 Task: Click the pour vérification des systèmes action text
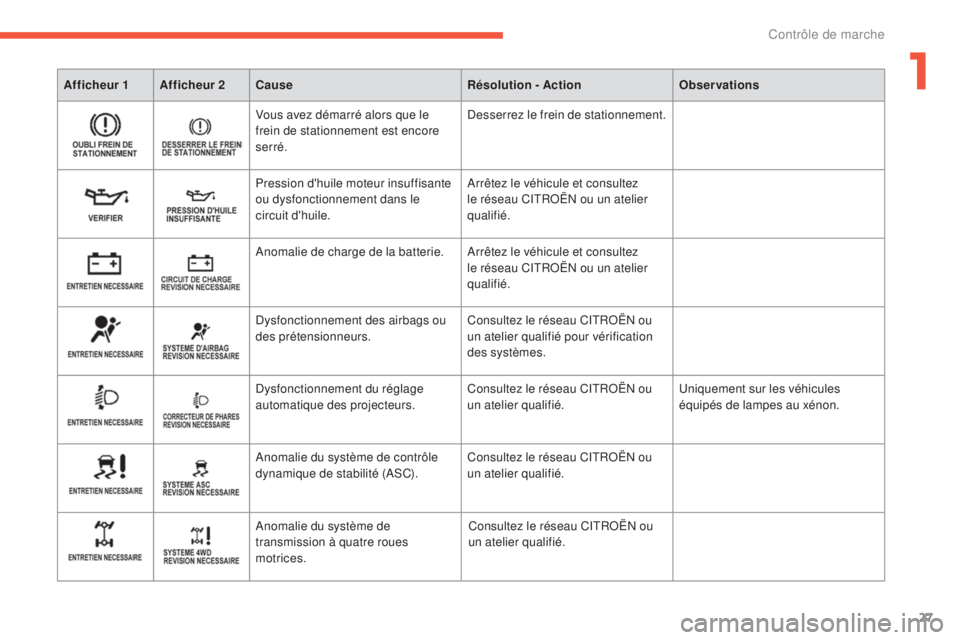[560, 336]
